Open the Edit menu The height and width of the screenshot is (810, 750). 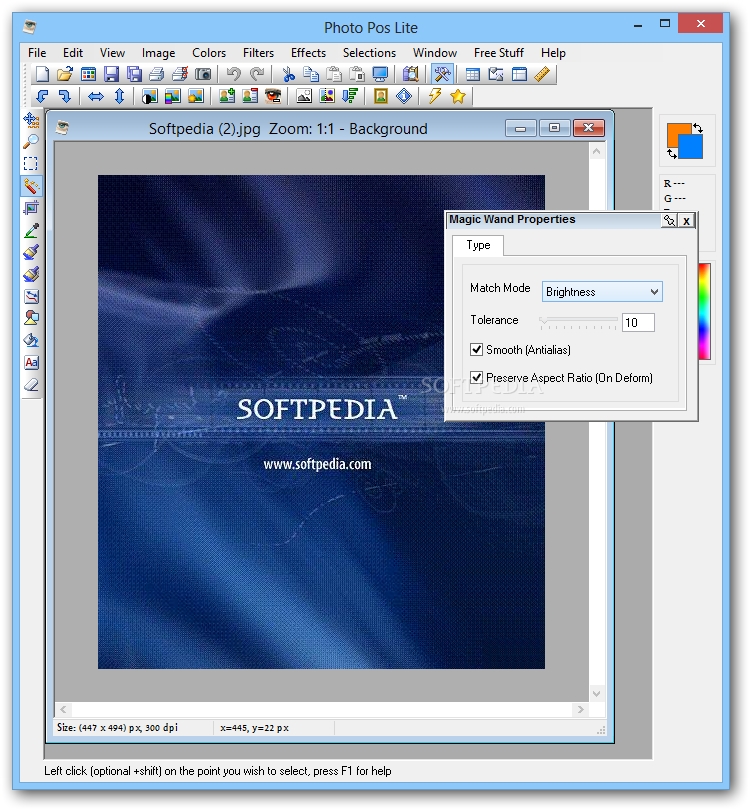pos(73,53)
